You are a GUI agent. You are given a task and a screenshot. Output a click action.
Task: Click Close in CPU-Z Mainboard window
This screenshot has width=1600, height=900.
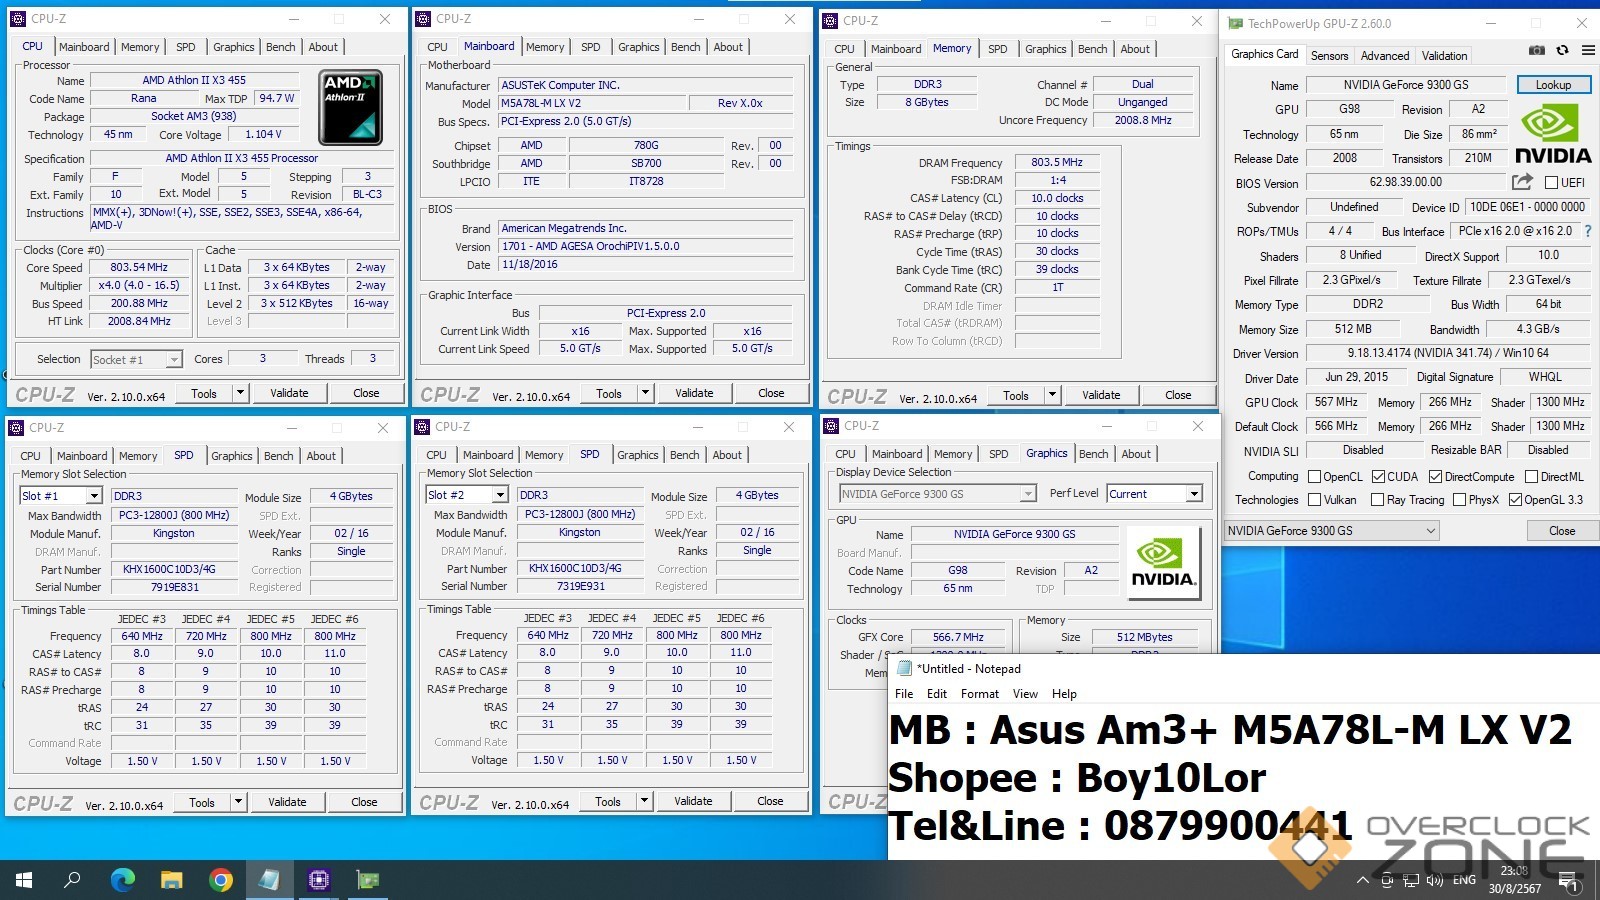click(771, 393)
